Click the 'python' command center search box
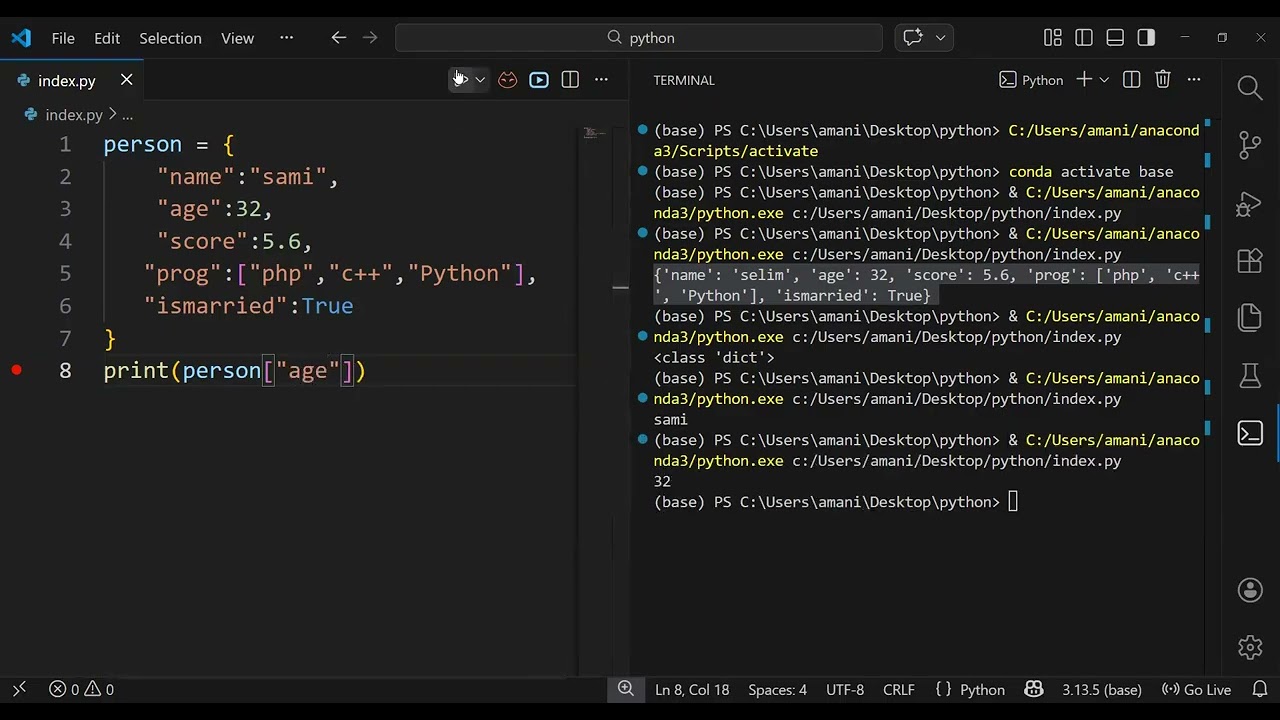This screenshot has height=720, width=1280. coord(639,38)
